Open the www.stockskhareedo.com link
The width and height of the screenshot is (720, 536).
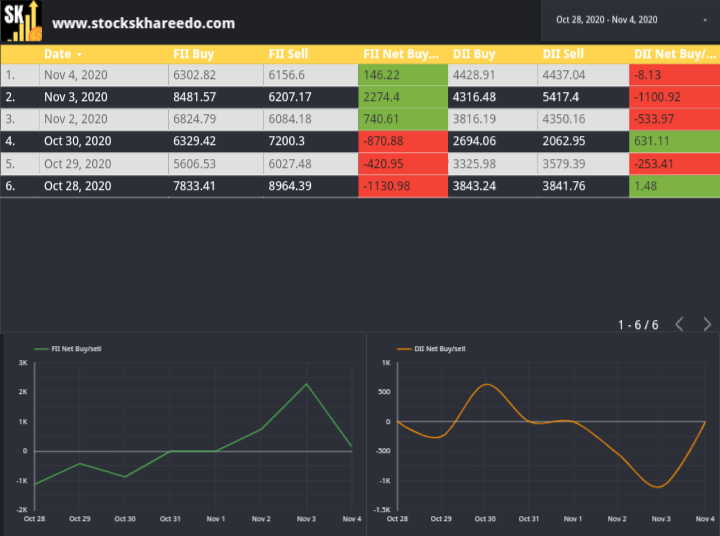(143, 23)
